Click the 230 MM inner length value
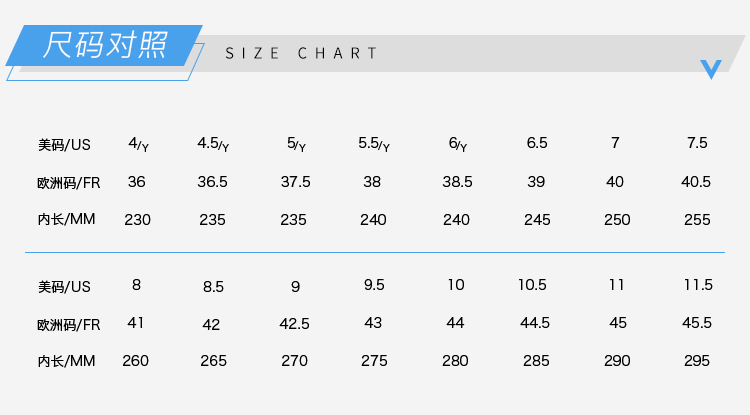The width and height of the screenshot is (750, 415). pos(137,220)
